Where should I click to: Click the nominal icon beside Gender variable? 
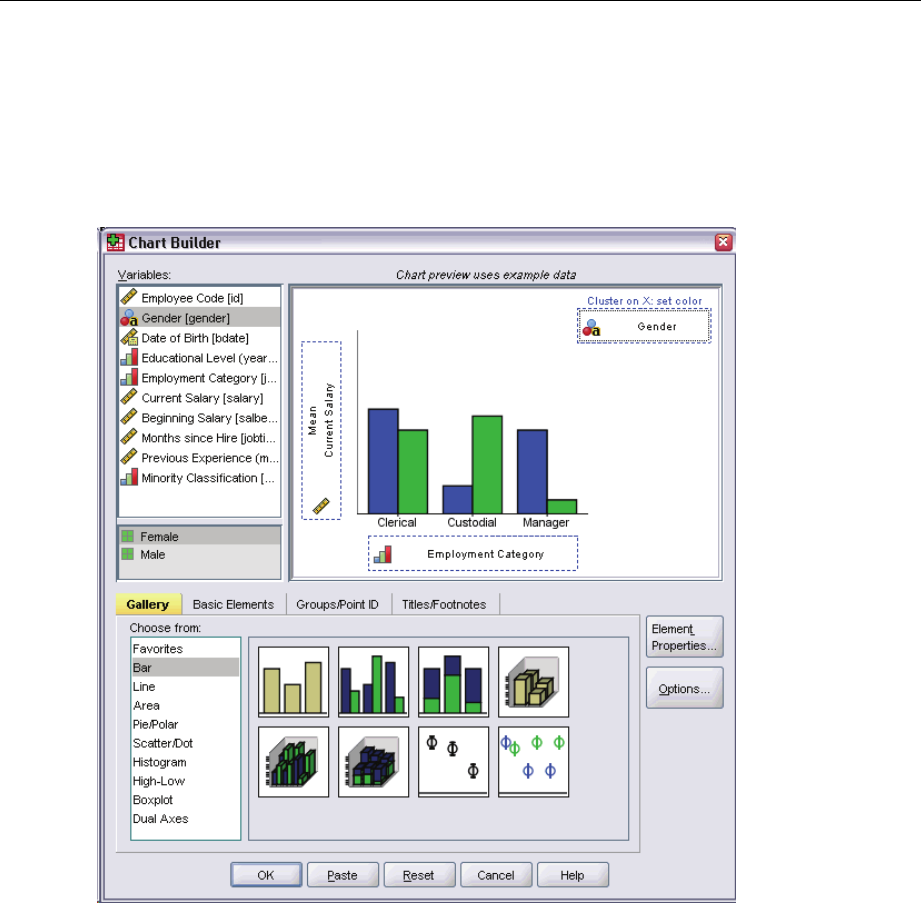pos(129,317)
